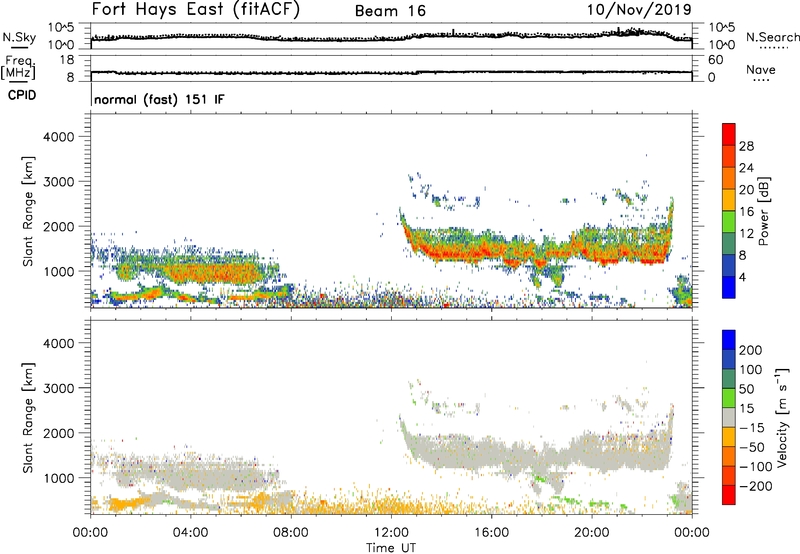The width and height of the screenshot is (800, 554).
Task: Click the 'Freq. [MHz]' axis label
Action: (x=18, y=67)
